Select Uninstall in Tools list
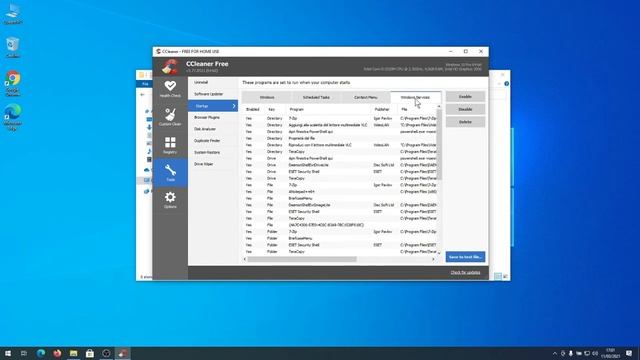640x360 pixels. tap(213, 82)
